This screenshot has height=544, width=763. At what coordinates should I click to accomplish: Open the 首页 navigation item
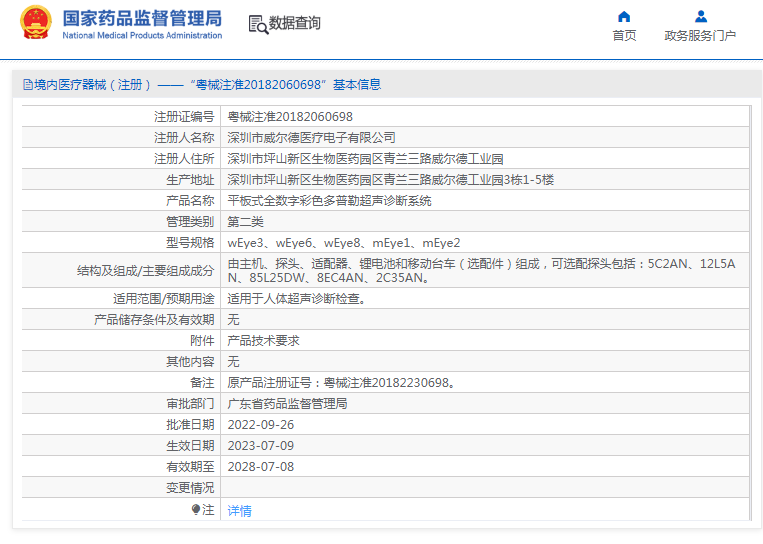[x=624, y=35]
